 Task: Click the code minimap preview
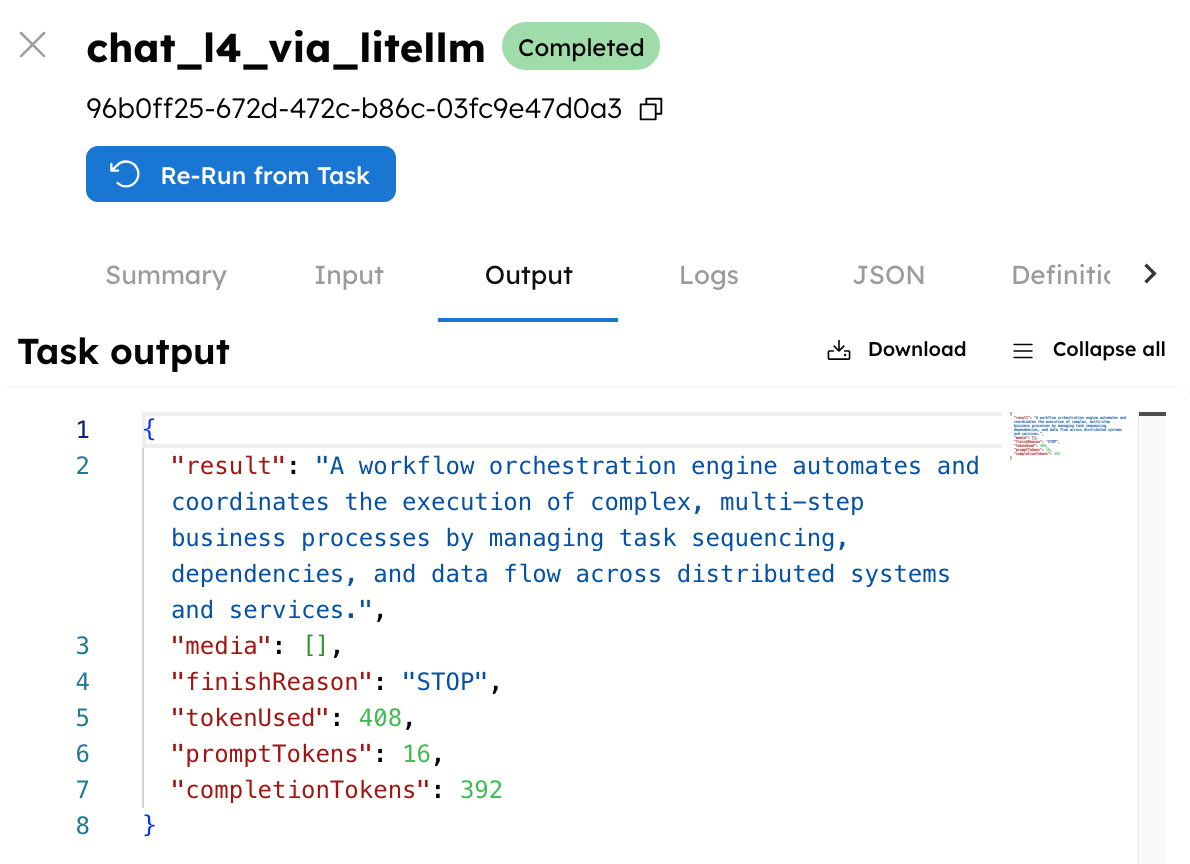pos(1069,436)
